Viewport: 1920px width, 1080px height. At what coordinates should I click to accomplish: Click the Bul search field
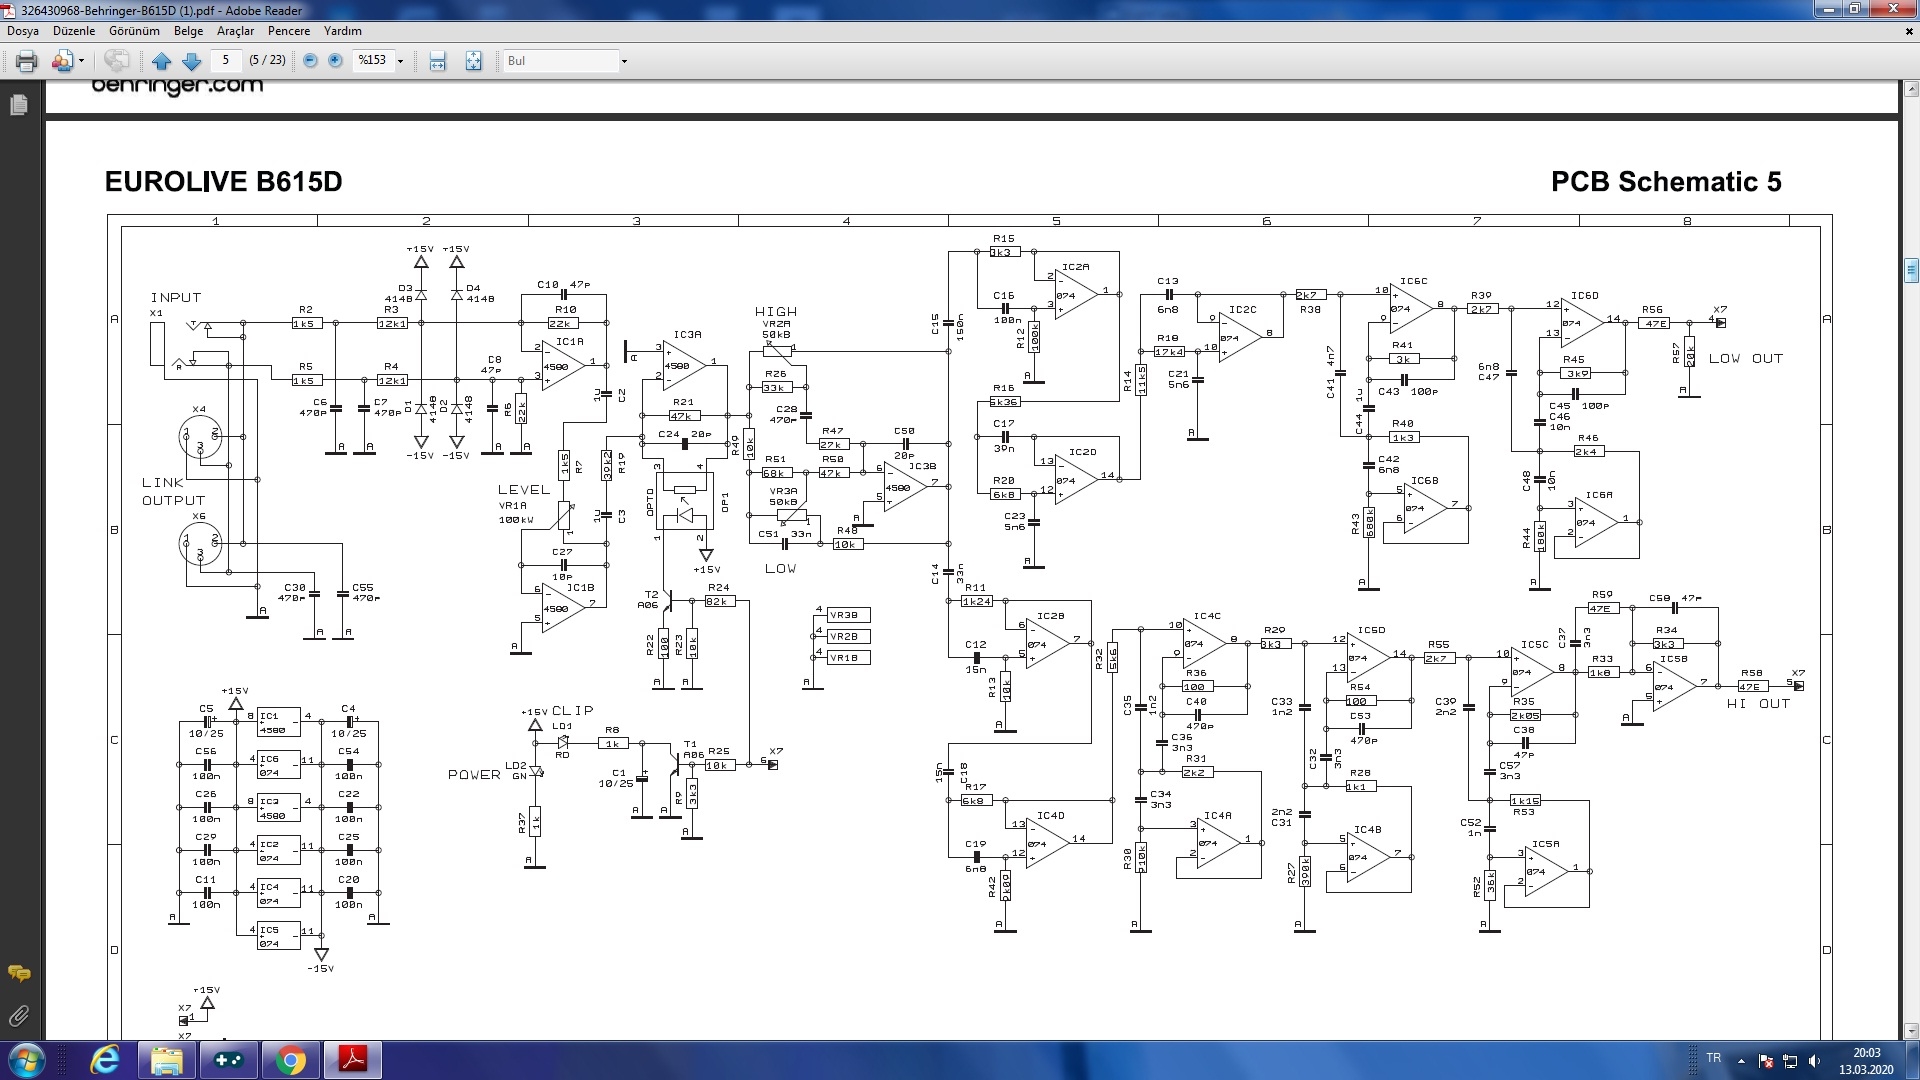[x=560, y=61]
